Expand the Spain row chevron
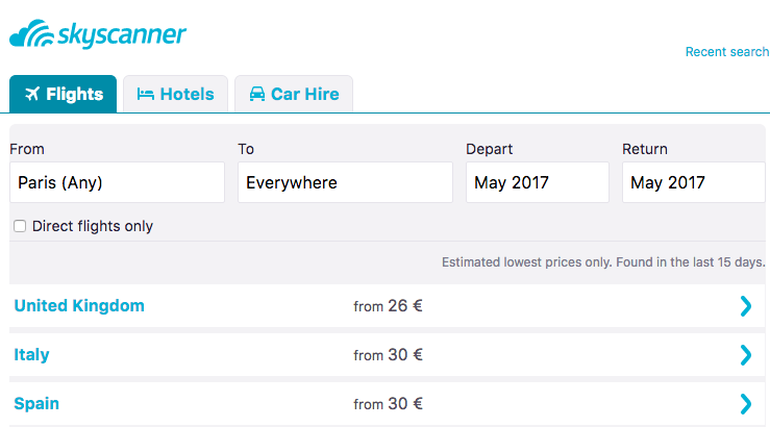Screen dimensions: 770x427 click(745, 404)
